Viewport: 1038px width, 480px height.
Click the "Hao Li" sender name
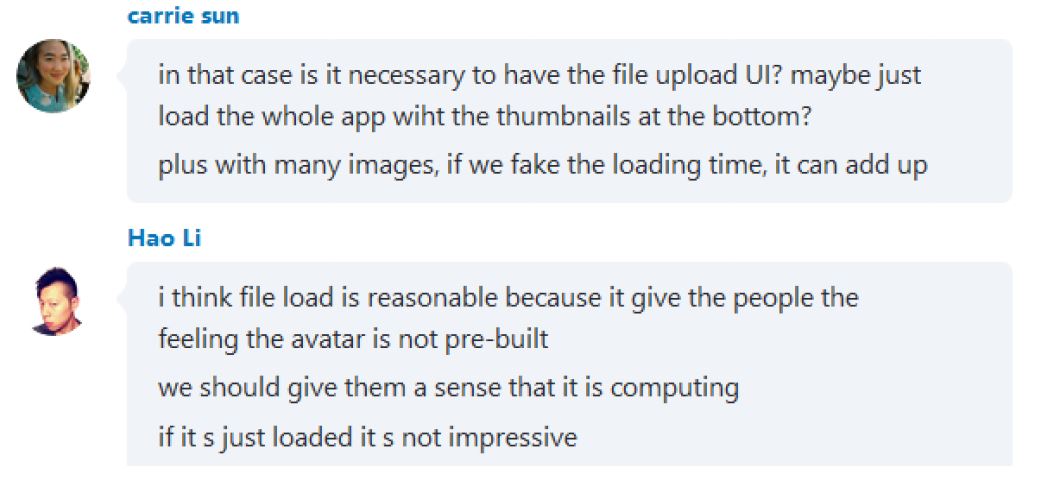pyautogui.click(x=164, y=238)
